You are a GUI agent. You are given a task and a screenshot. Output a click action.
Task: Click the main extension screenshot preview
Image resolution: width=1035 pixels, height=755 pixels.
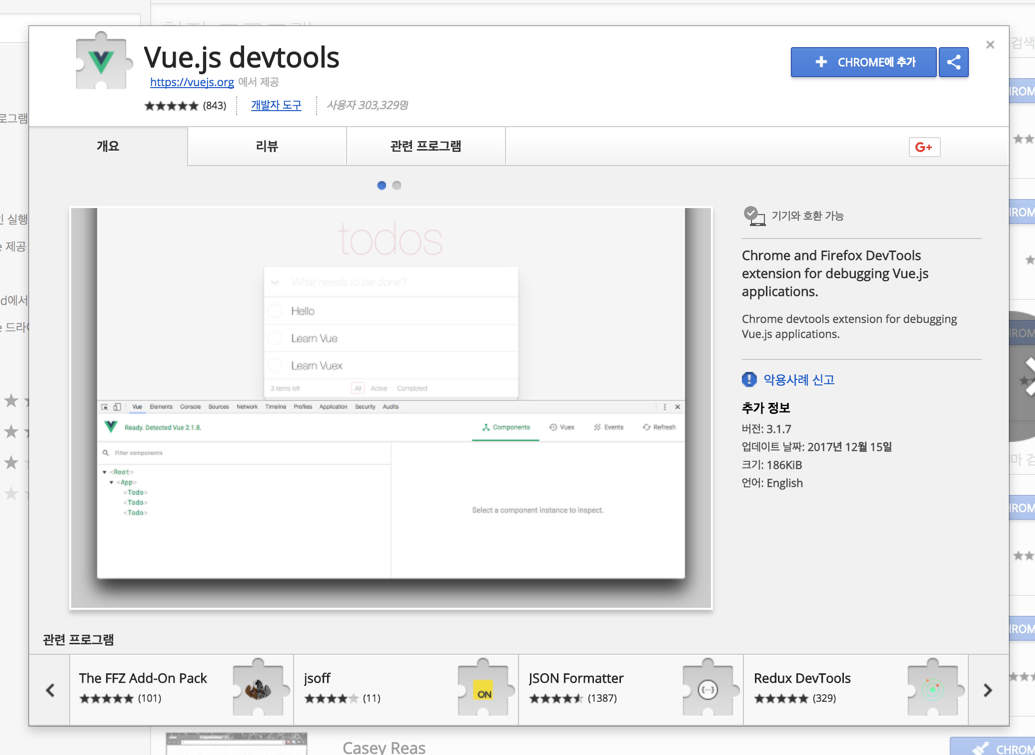tap(391, 408)
